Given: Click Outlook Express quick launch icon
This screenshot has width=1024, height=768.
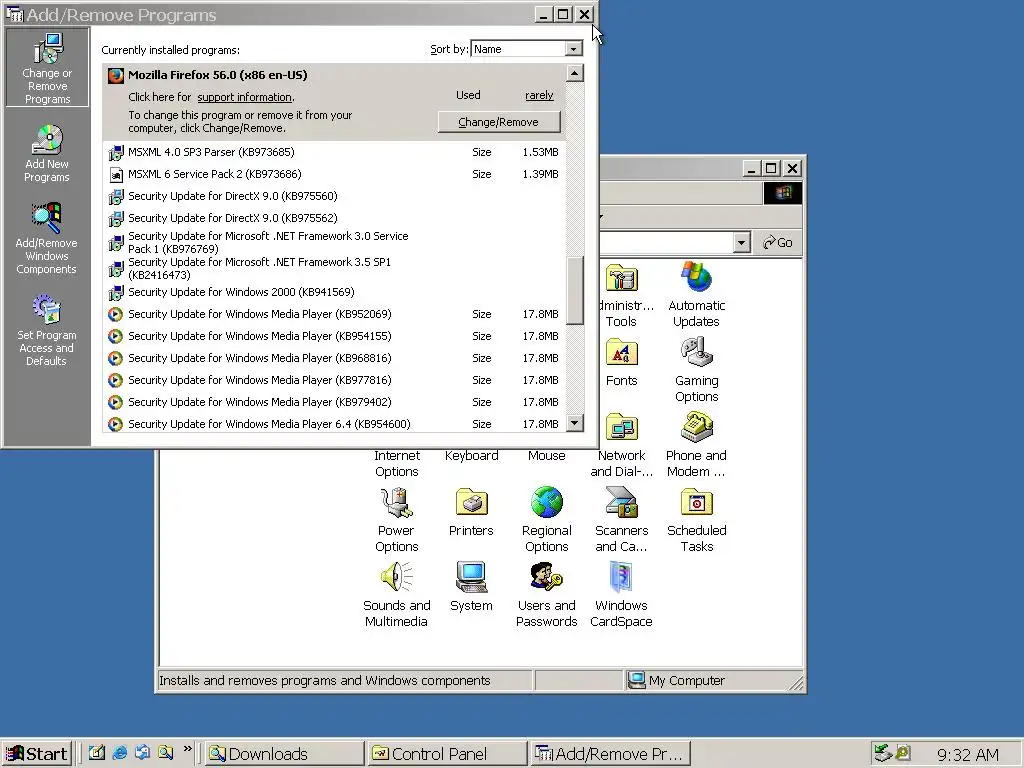Looking at the screenshot, I should 142,753.
